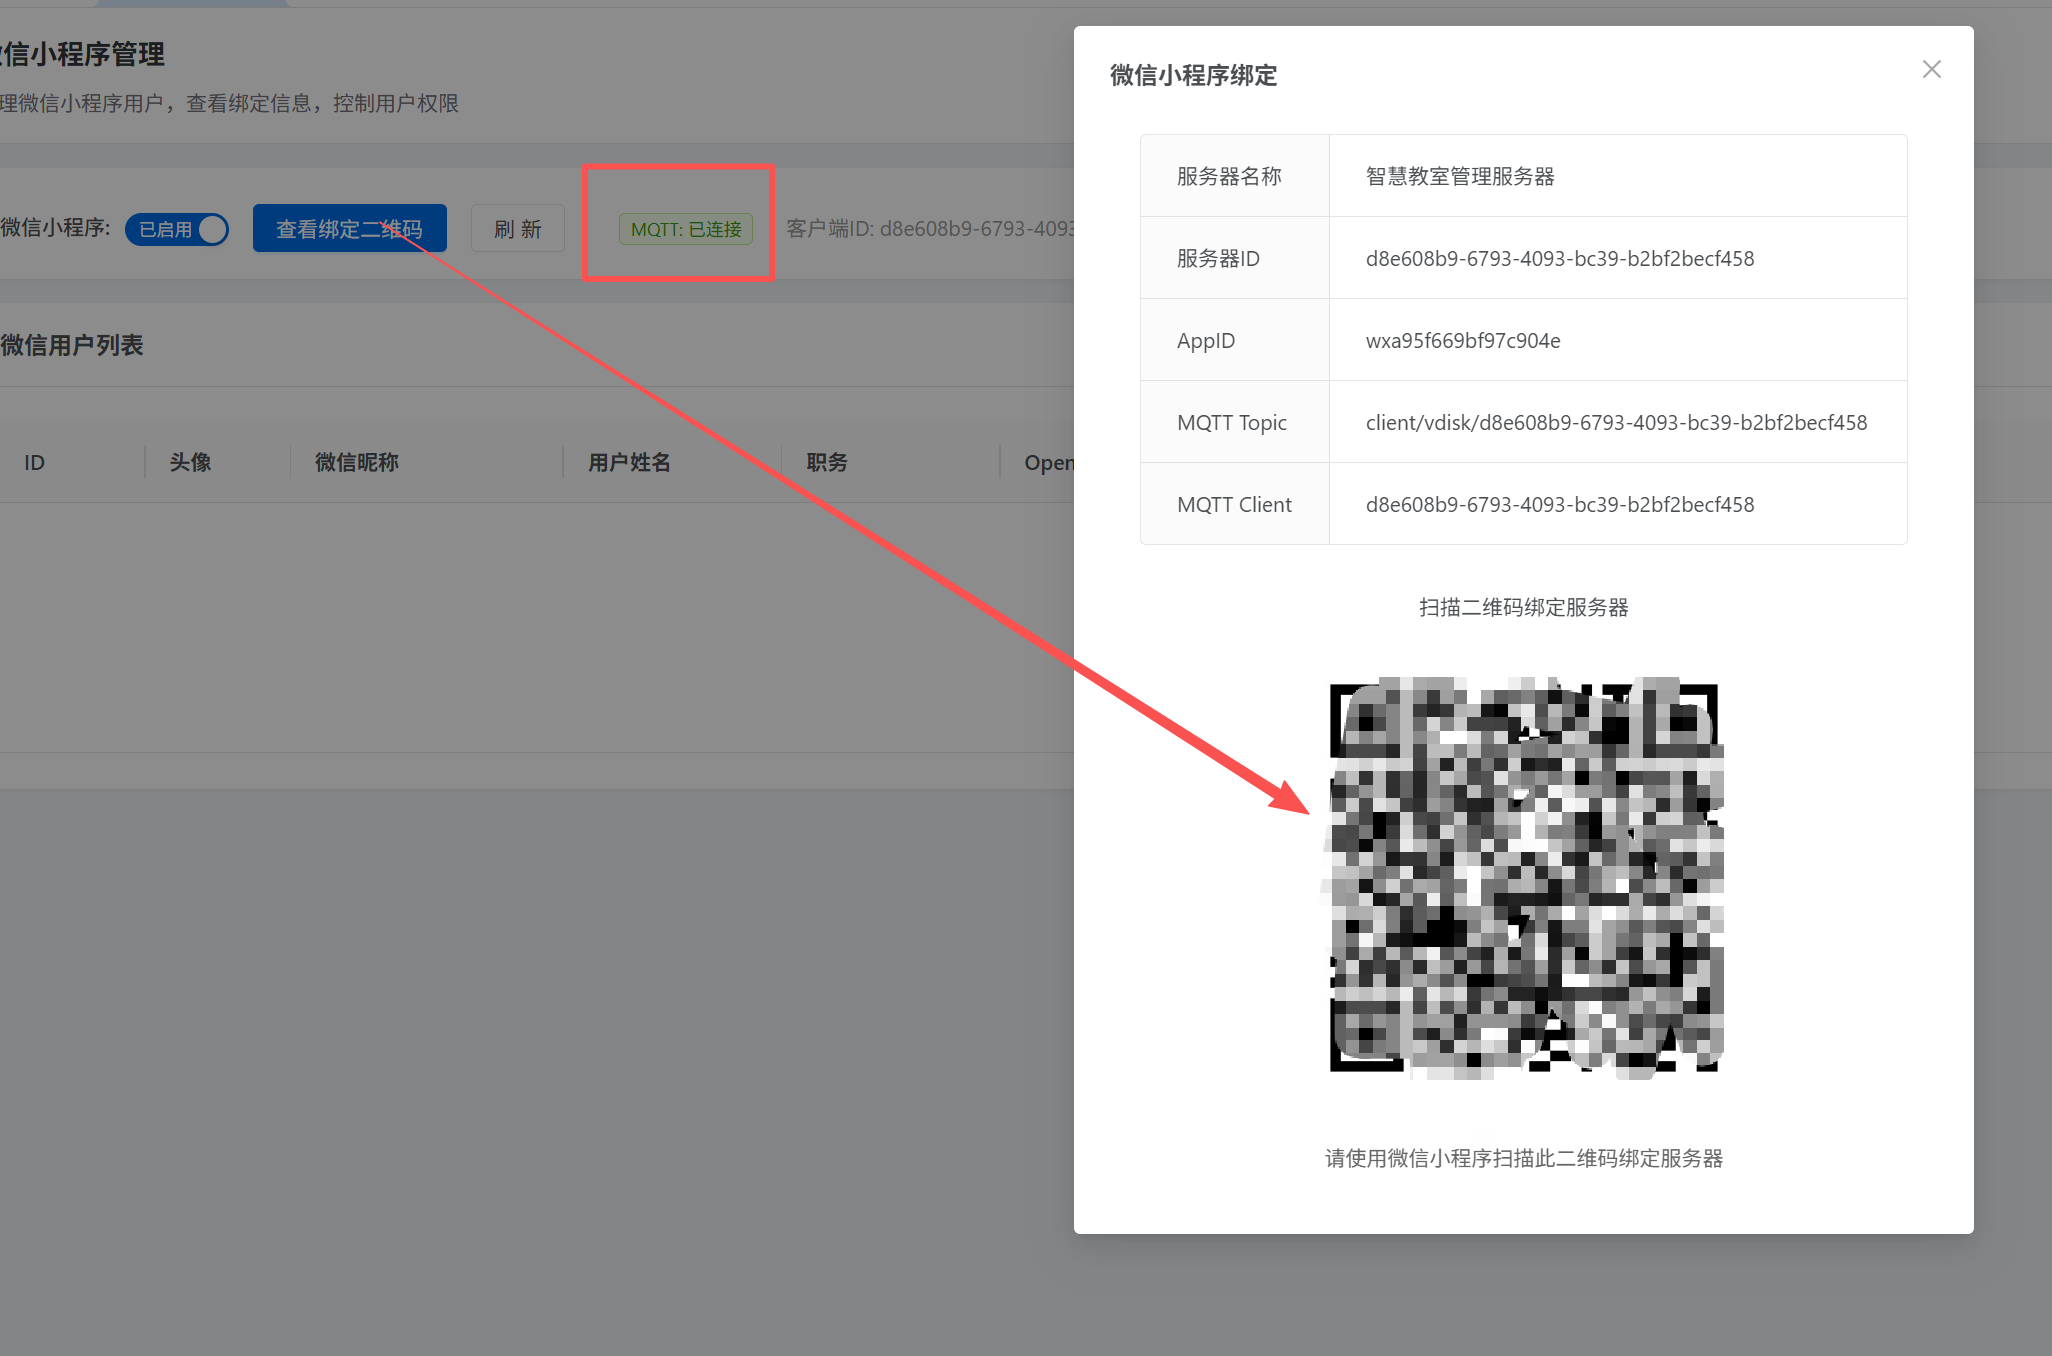Click the 微信小程序绑定 dialog title

pyautogui.click(x=1193, y=75)
